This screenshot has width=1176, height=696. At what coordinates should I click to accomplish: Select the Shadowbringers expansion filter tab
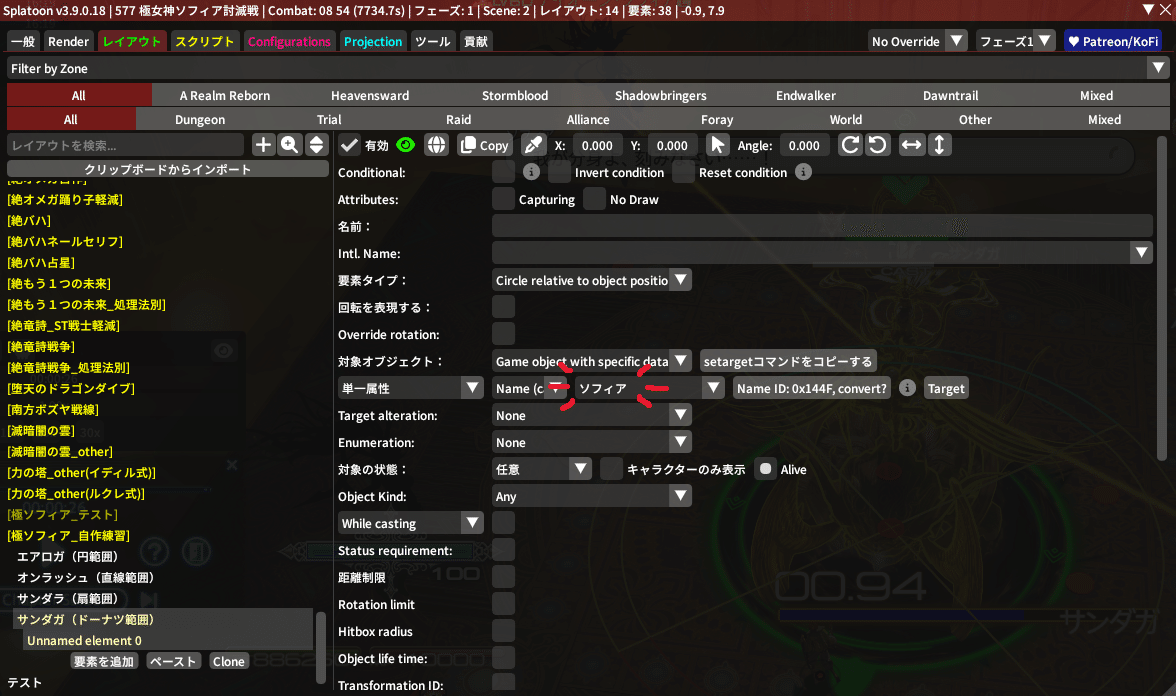click(660, 96)
